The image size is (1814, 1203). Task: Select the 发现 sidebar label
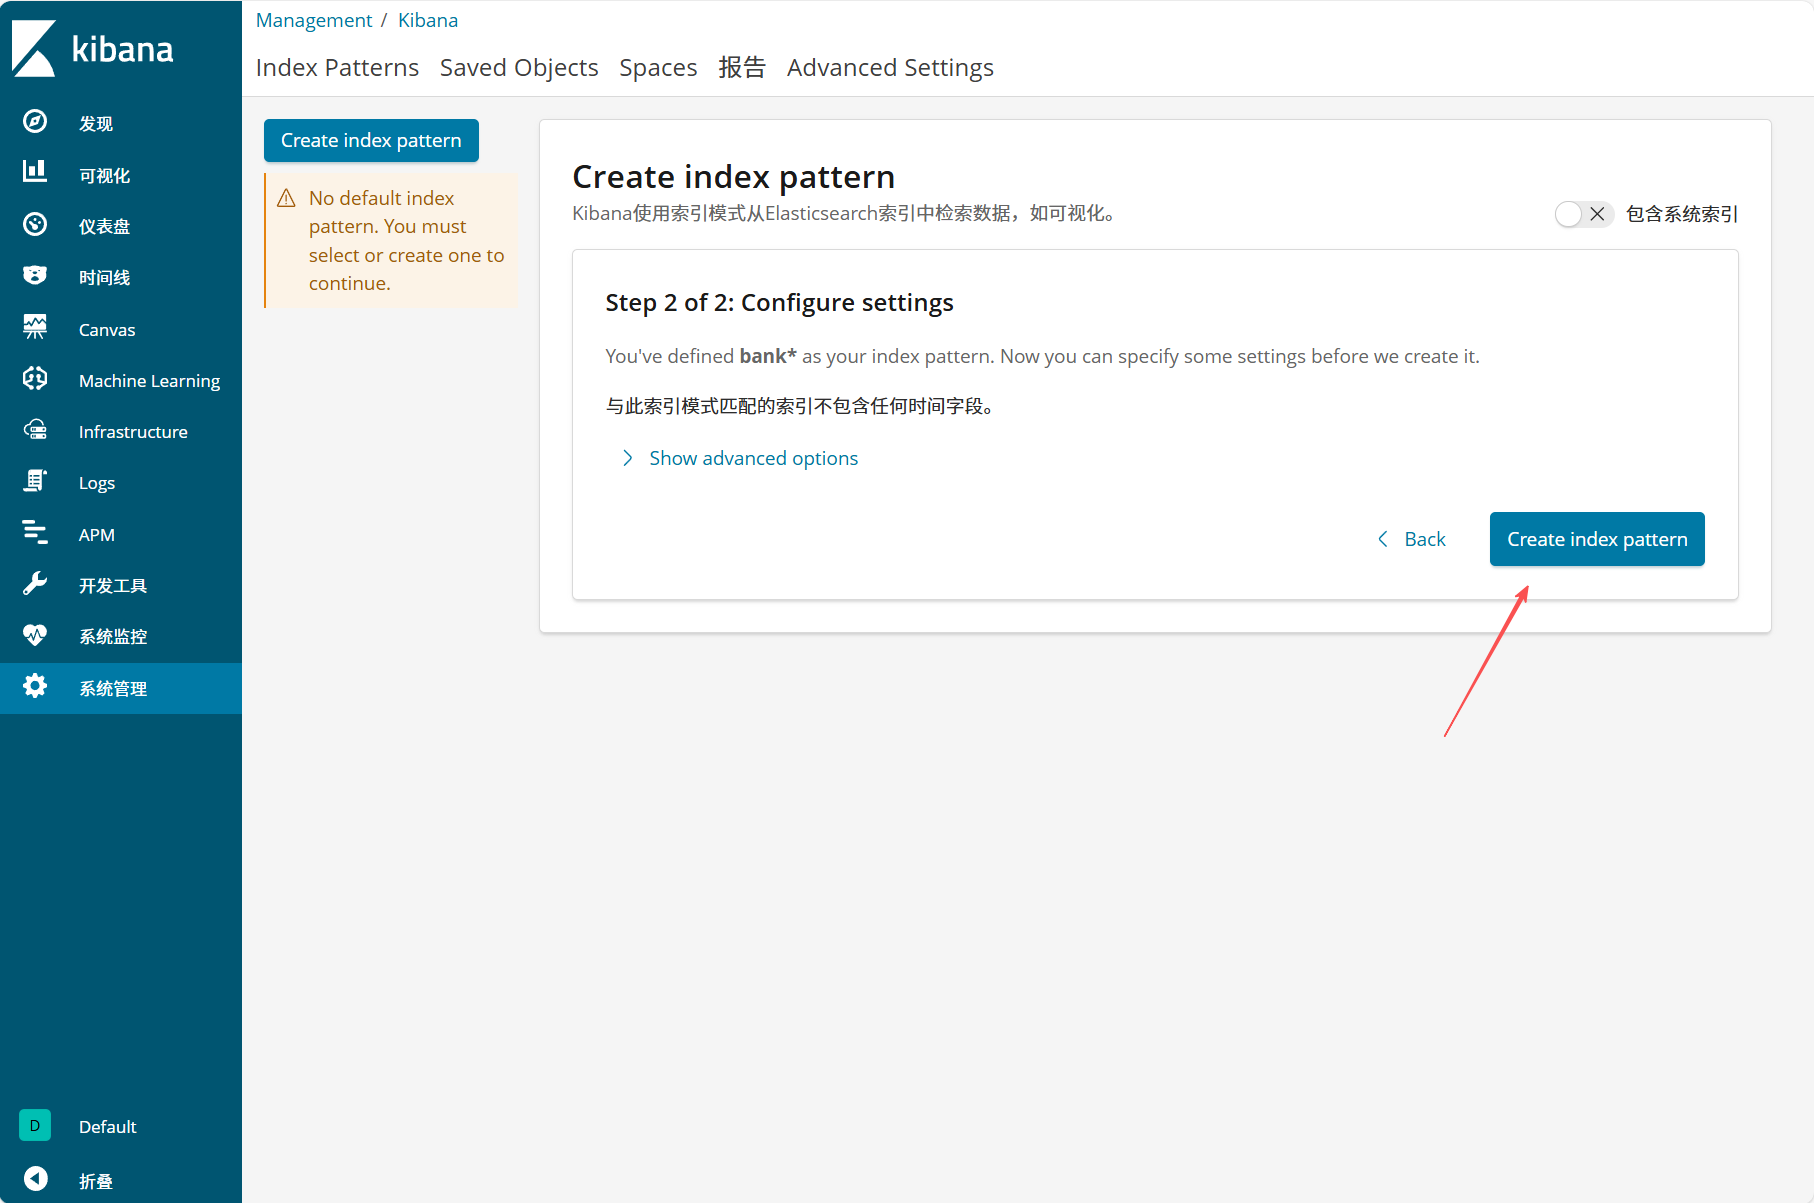96,124
